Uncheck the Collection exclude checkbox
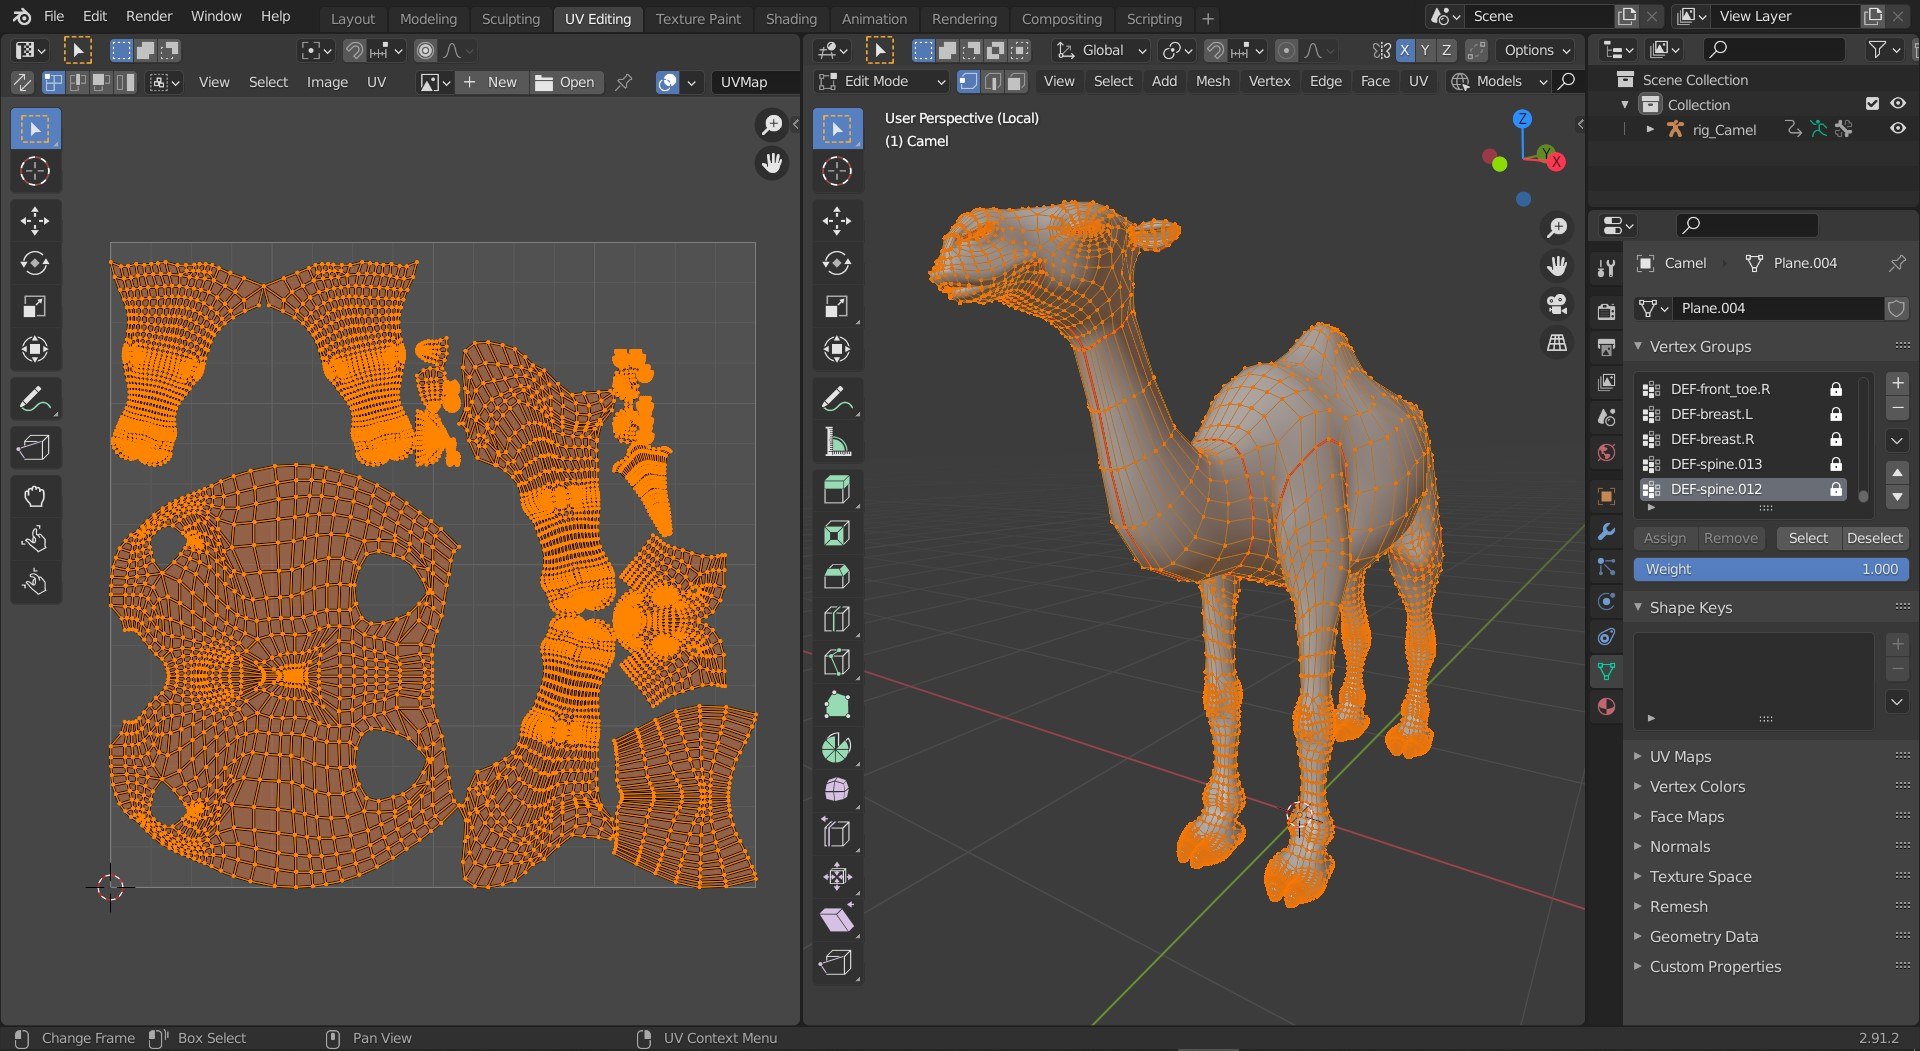Image resolution: width=1920 pixels, height=1051 pixels. [1872, 104]
